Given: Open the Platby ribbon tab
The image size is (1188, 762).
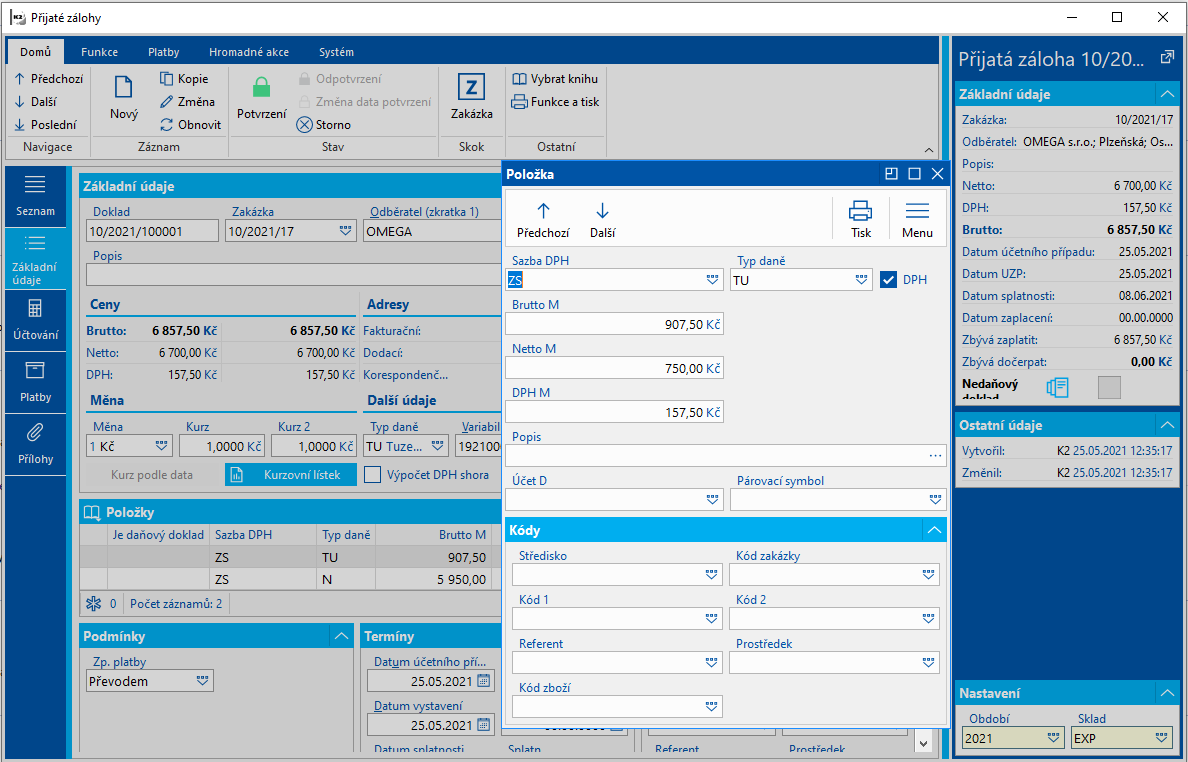Looking at the screenshot, I should point(164,52).
